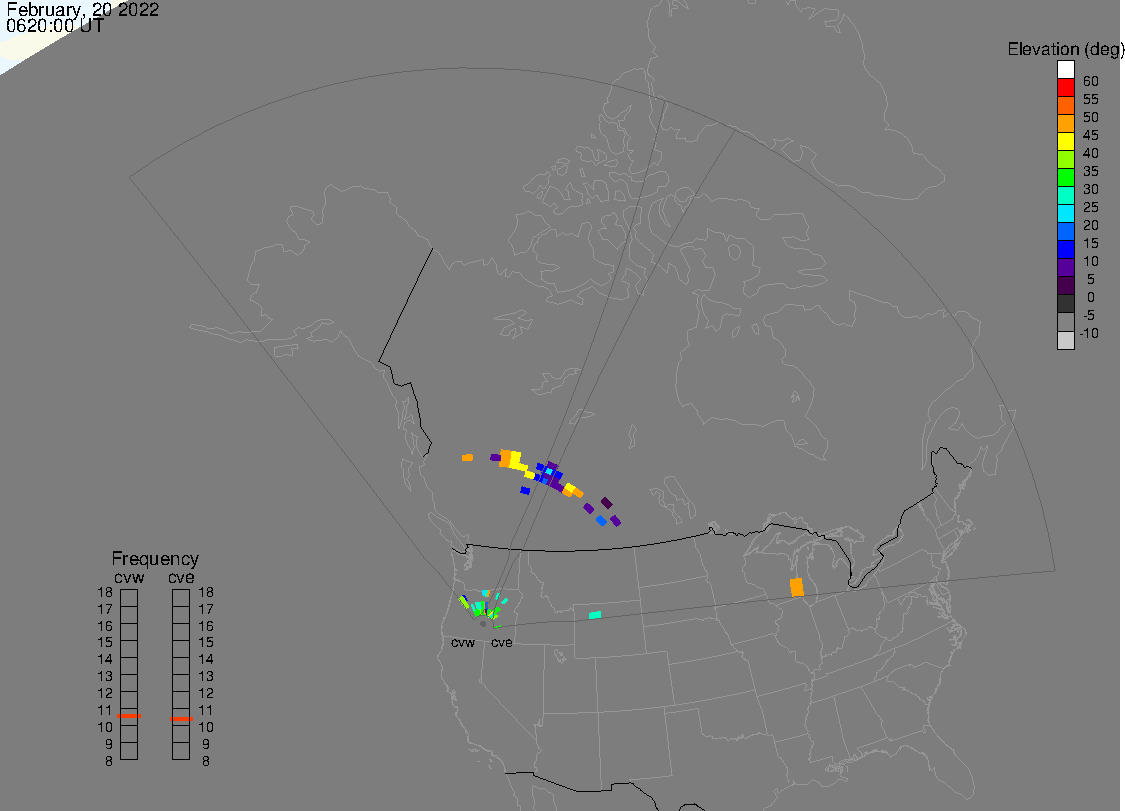Screen dimensions: 1125x811
Task: Click the '8' tick right of the cve bar
Action: [x=206, y=761]
